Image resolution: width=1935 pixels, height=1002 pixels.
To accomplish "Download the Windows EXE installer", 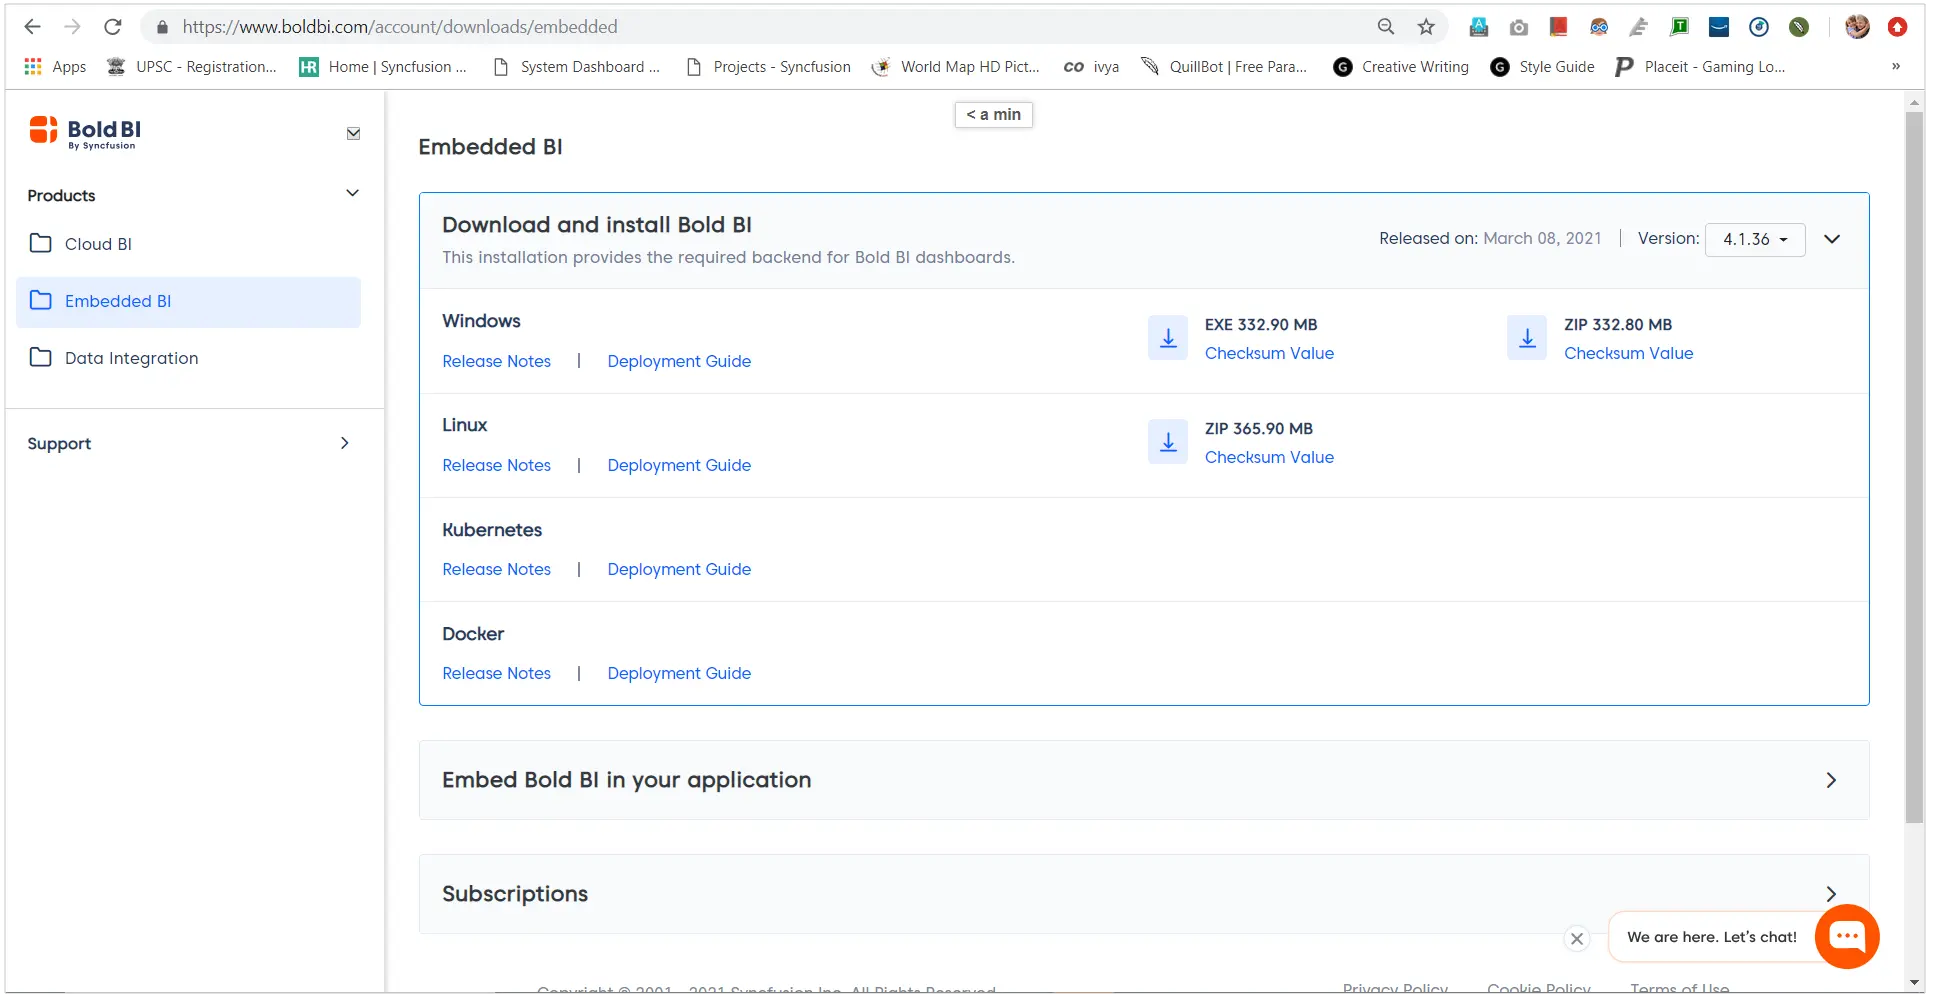I will pos(1167,338).
